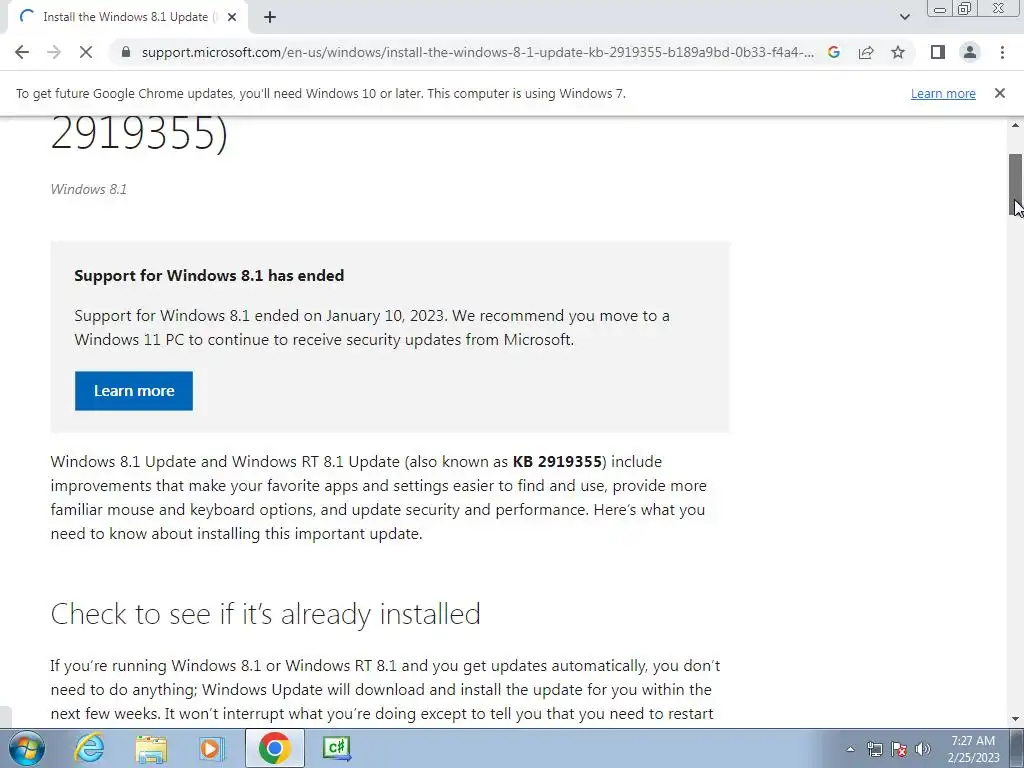Dismiss the Chrome update notification bar
The height and width of the screenshot is (768, 1024).
[1000, 93]
